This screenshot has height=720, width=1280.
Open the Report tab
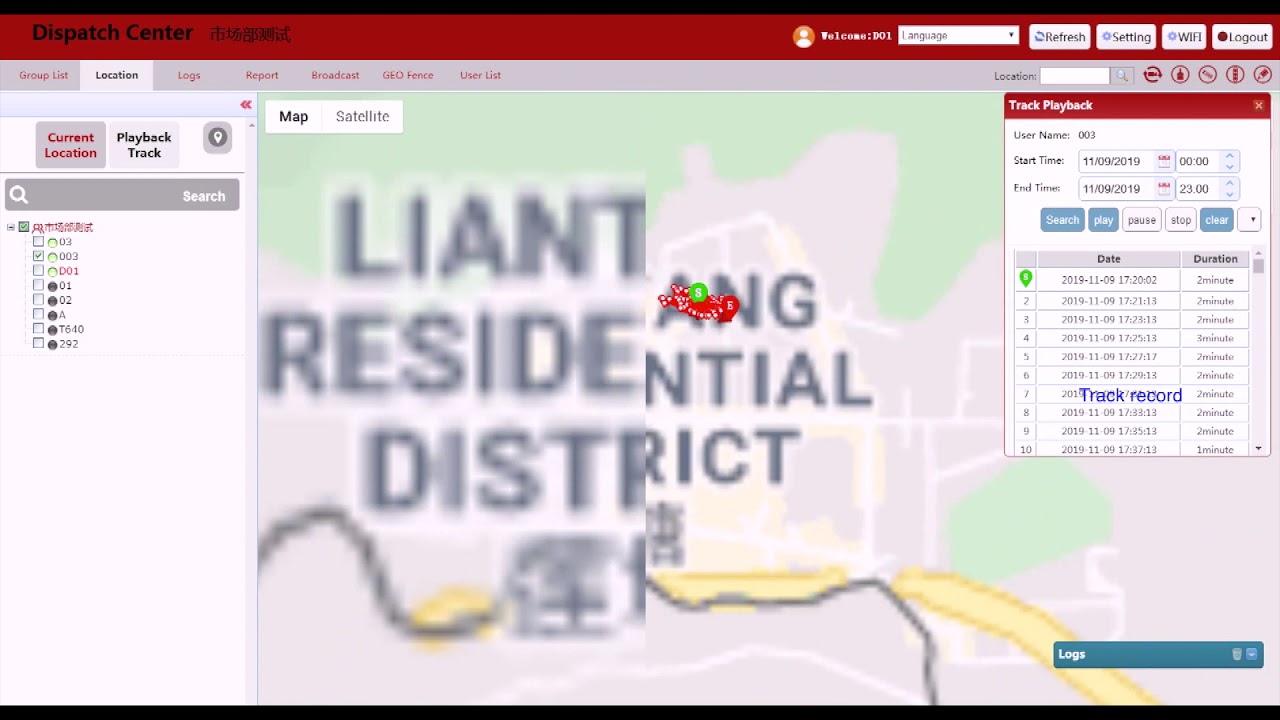pos(262,75)
